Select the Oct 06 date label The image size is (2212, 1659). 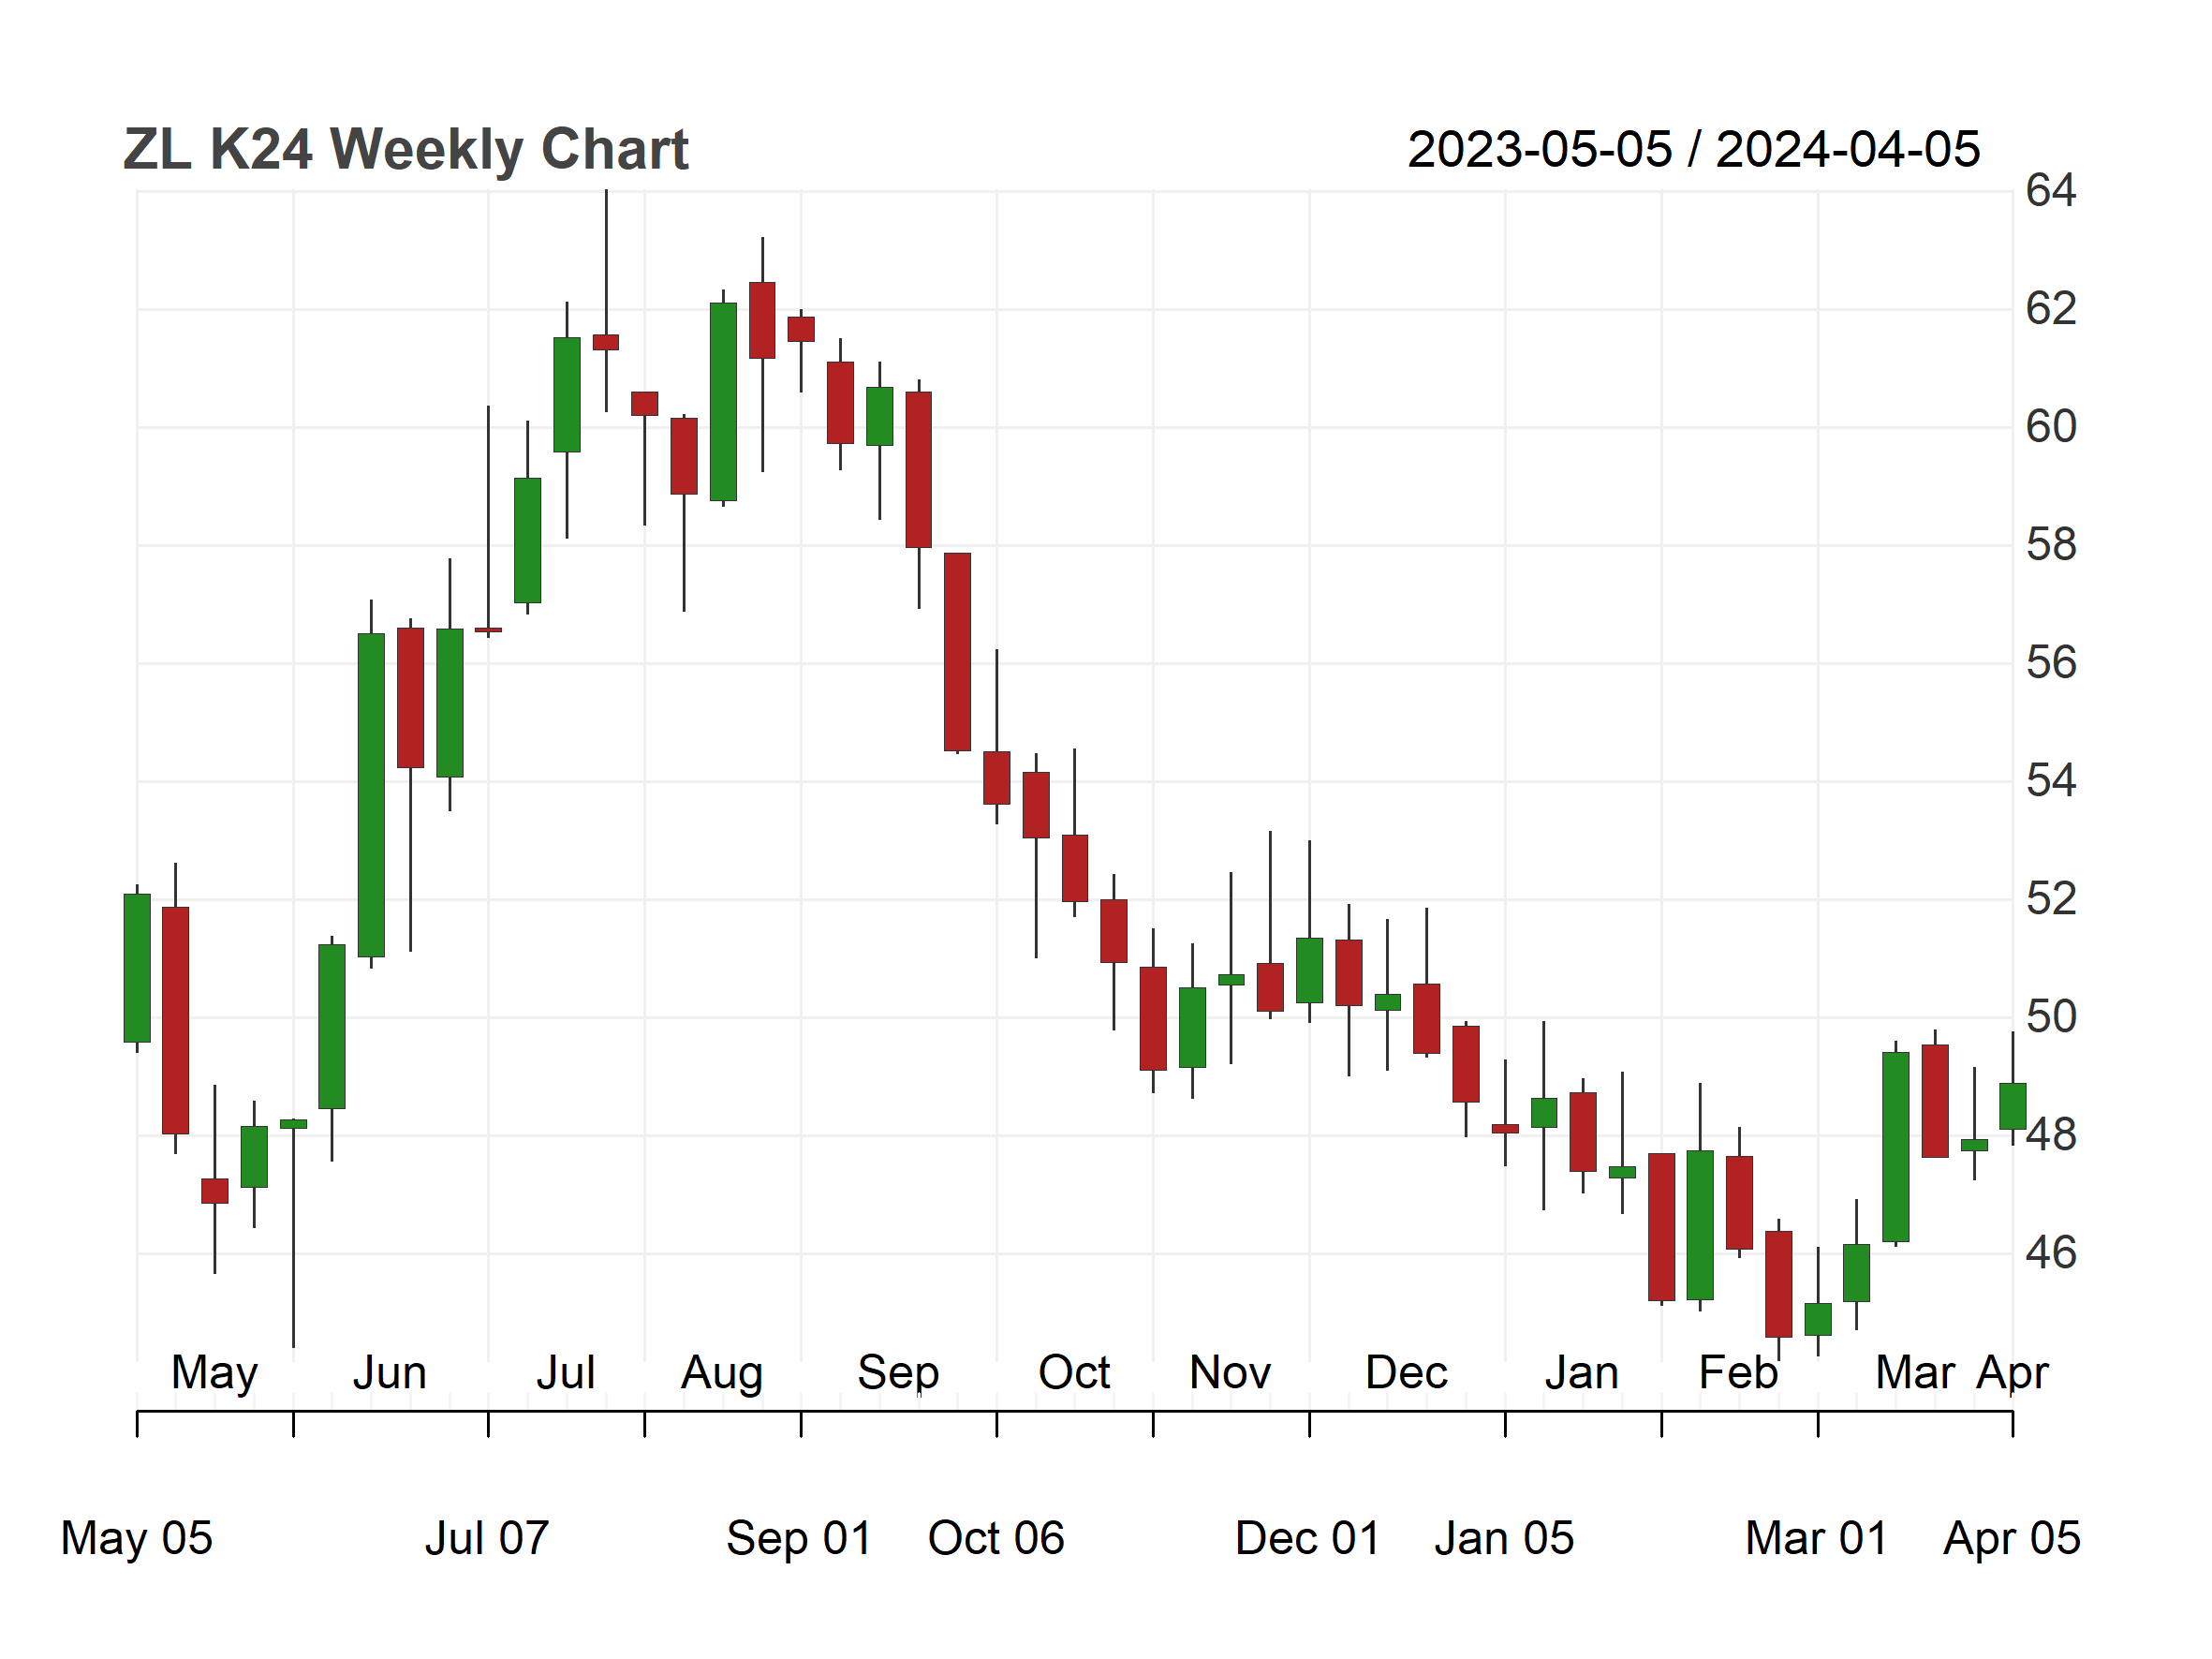tap(996, 1538)
